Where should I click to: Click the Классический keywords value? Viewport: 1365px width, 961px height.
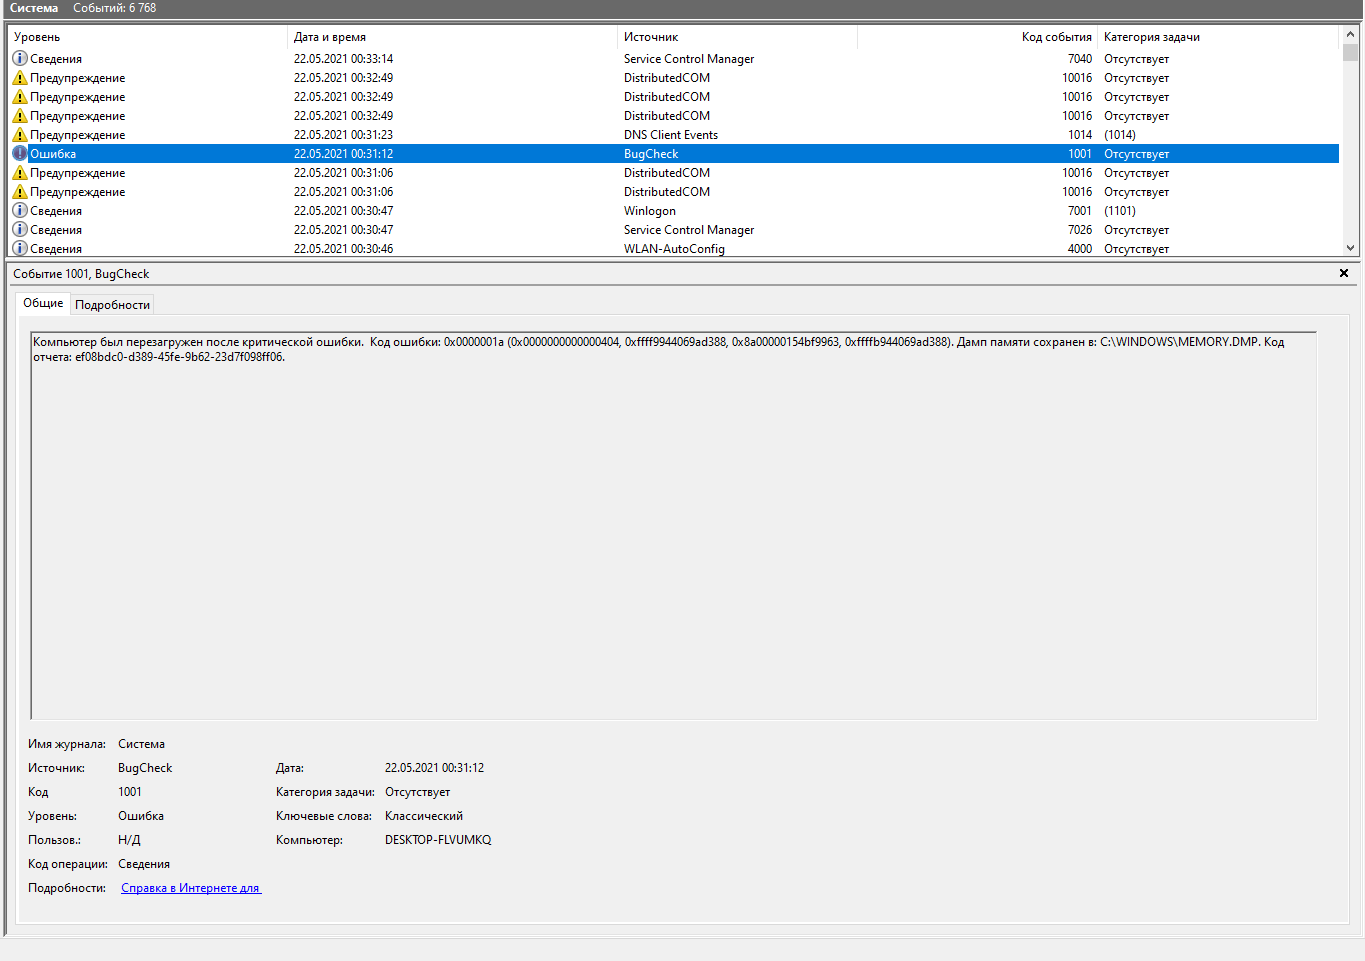tap(424, 816)
